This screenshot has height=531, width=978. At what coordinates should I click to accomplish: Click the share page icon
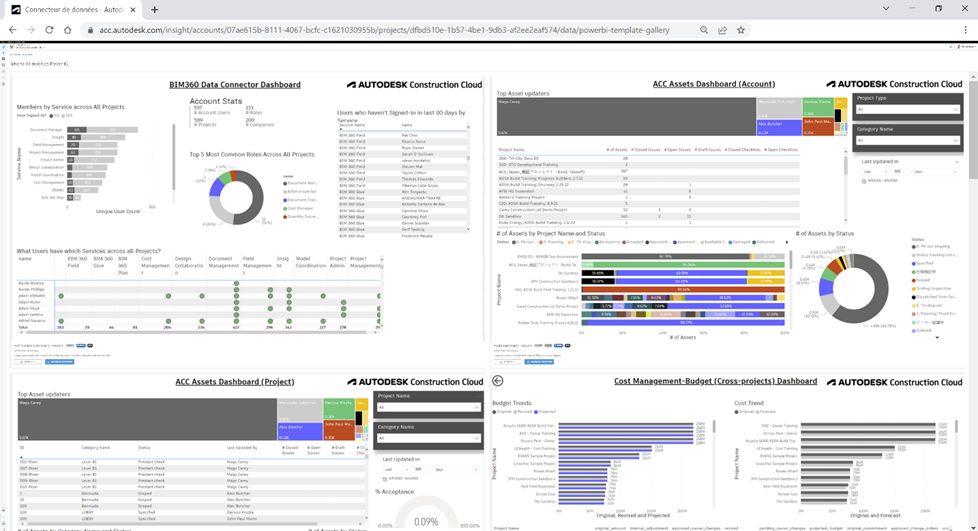coord(722,29)
